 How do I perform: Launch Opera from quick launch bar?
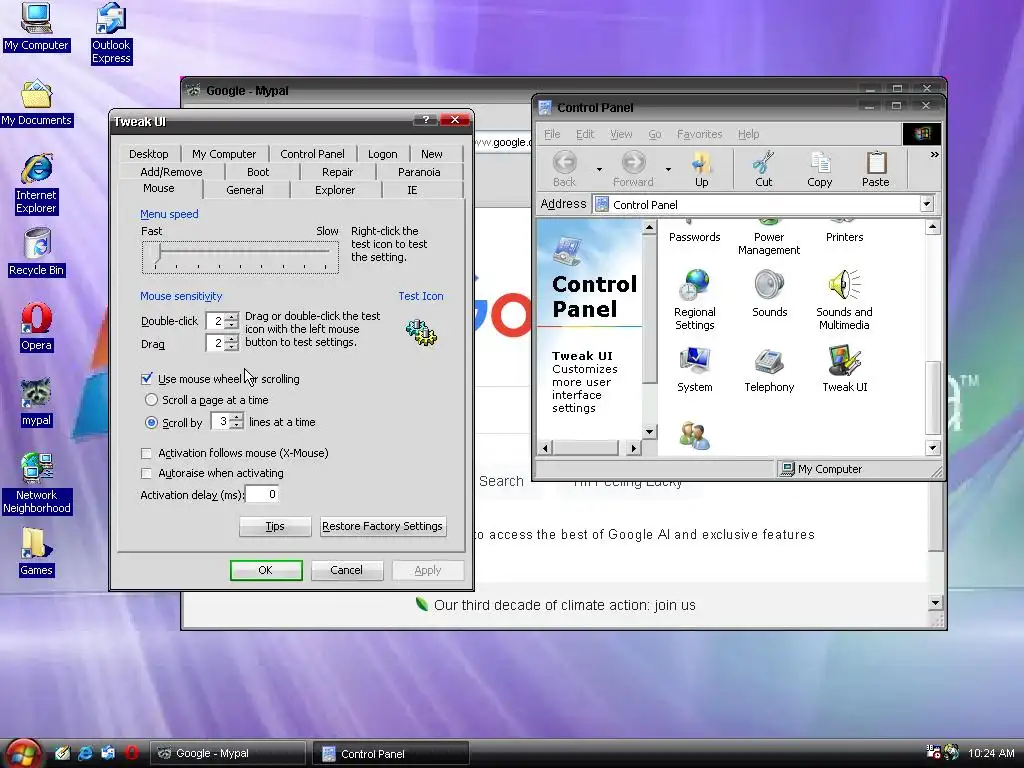pyautogui.click(x=131, y=753)
